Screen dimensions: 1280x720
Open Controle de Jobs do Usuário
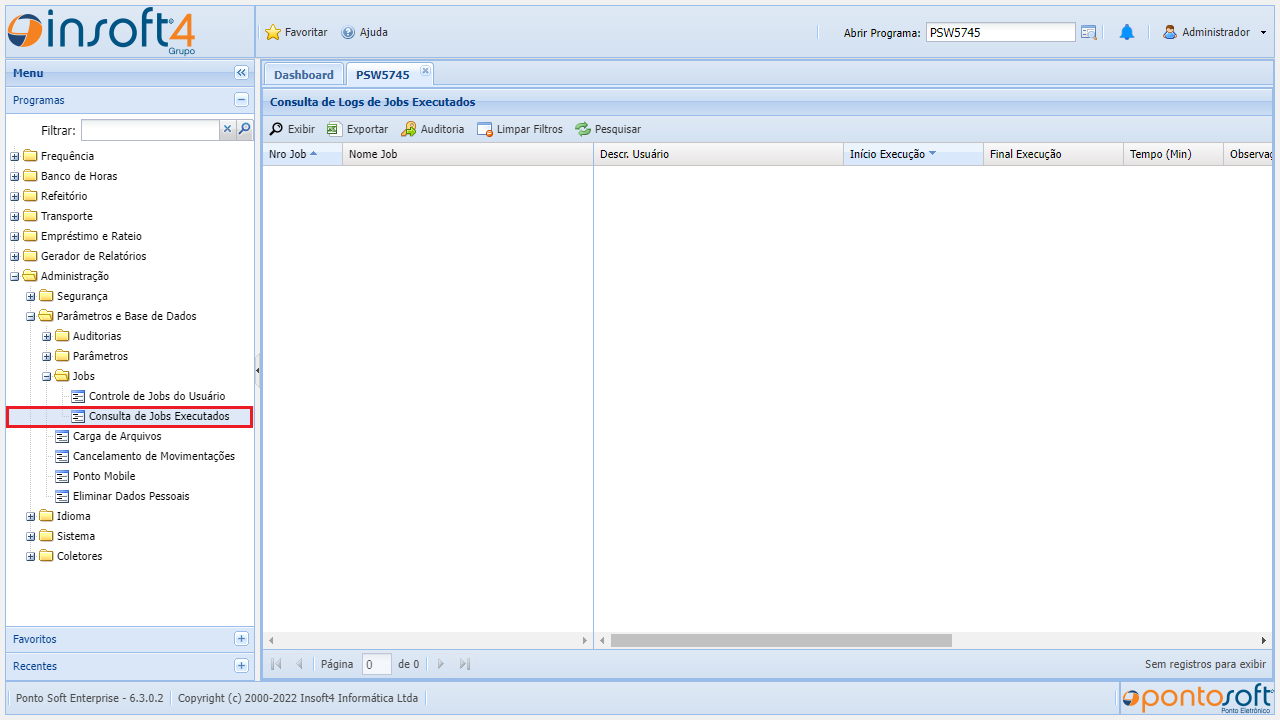click(156, 396)
